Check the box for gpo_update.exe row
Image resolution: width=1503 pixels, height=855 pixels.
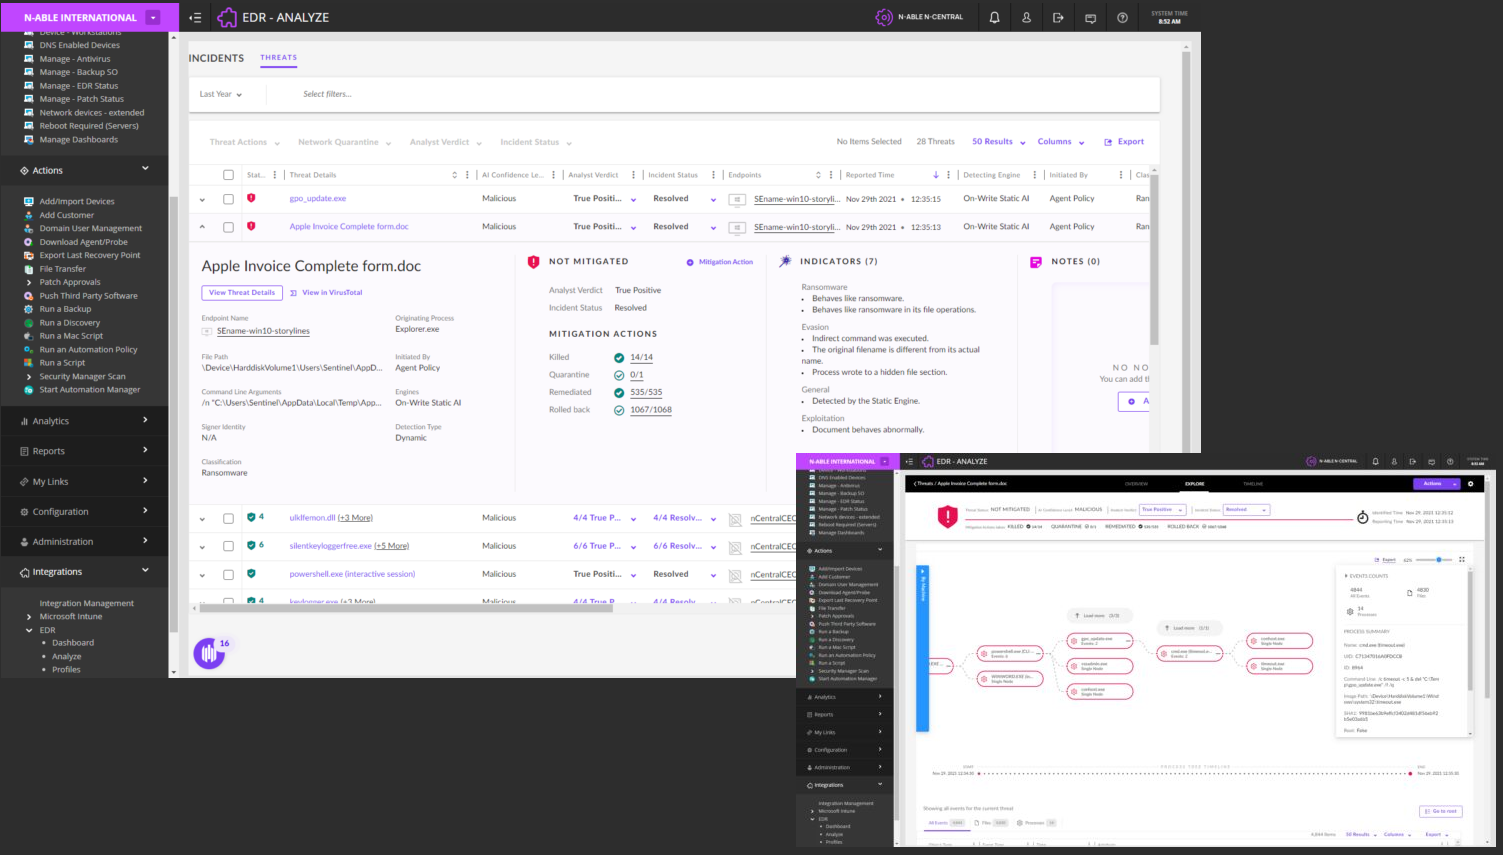(x=228, y=199)
